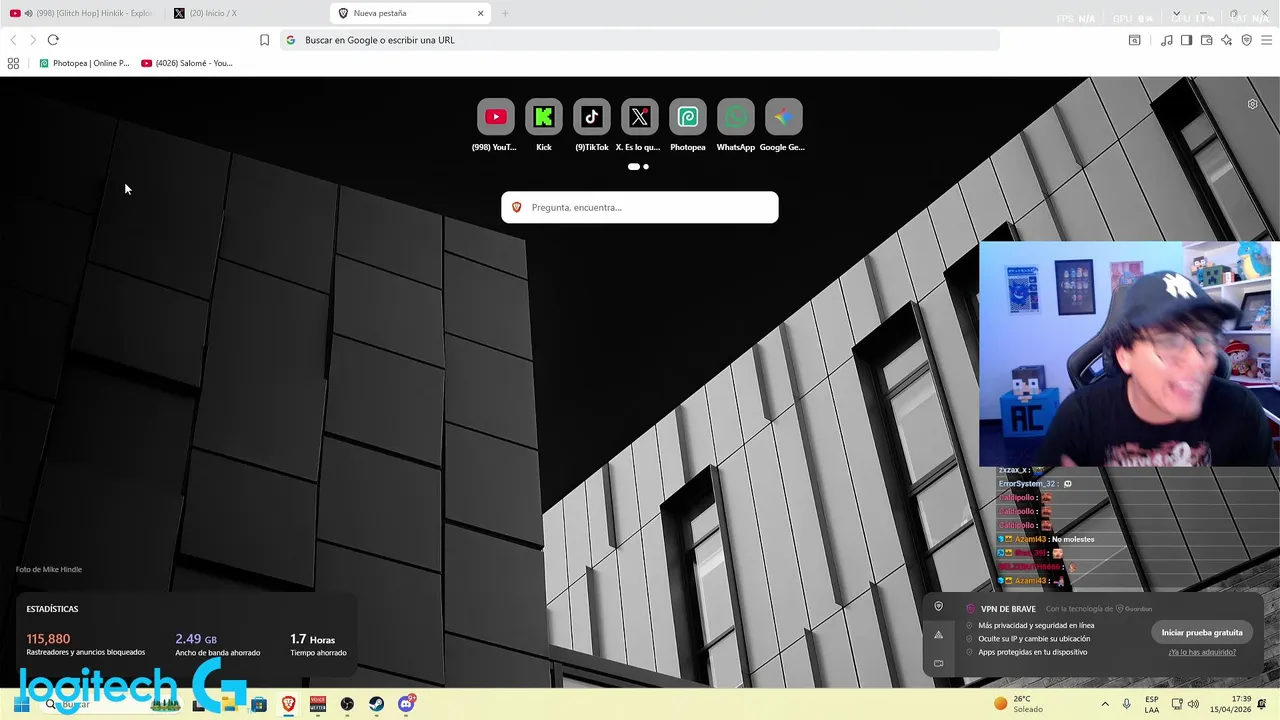The width and height of the screenshot is (1280, 720).
Task: Click the bookmark icon beside the address bar
Action: (x=264, y=40)
